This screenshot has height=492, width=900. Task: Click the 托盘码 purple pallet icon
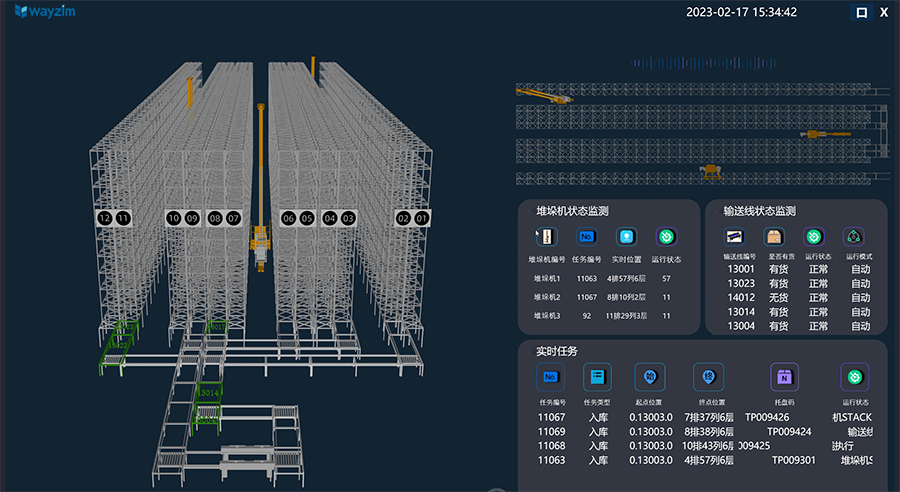click(x=784, y=377)
